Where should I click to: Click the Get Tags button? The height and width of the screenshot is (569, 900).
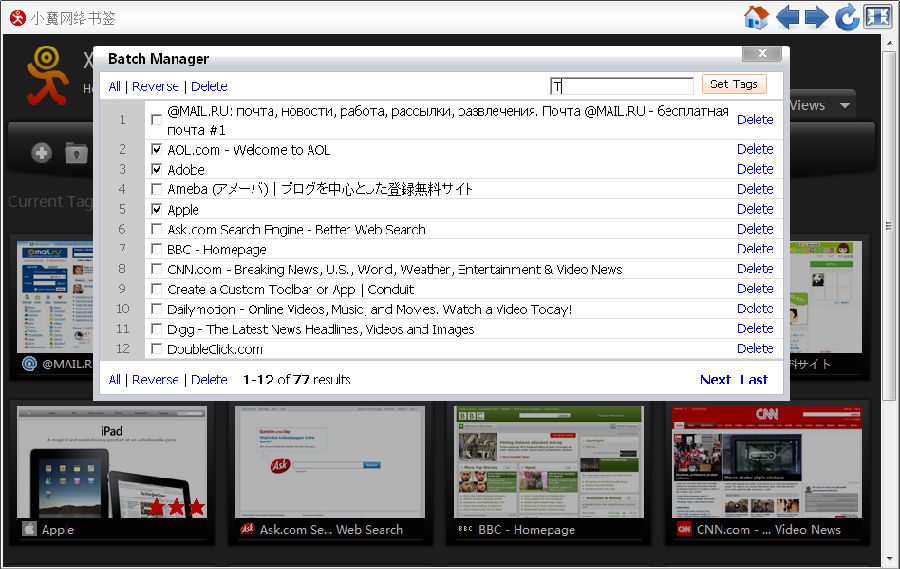point(733,85)
